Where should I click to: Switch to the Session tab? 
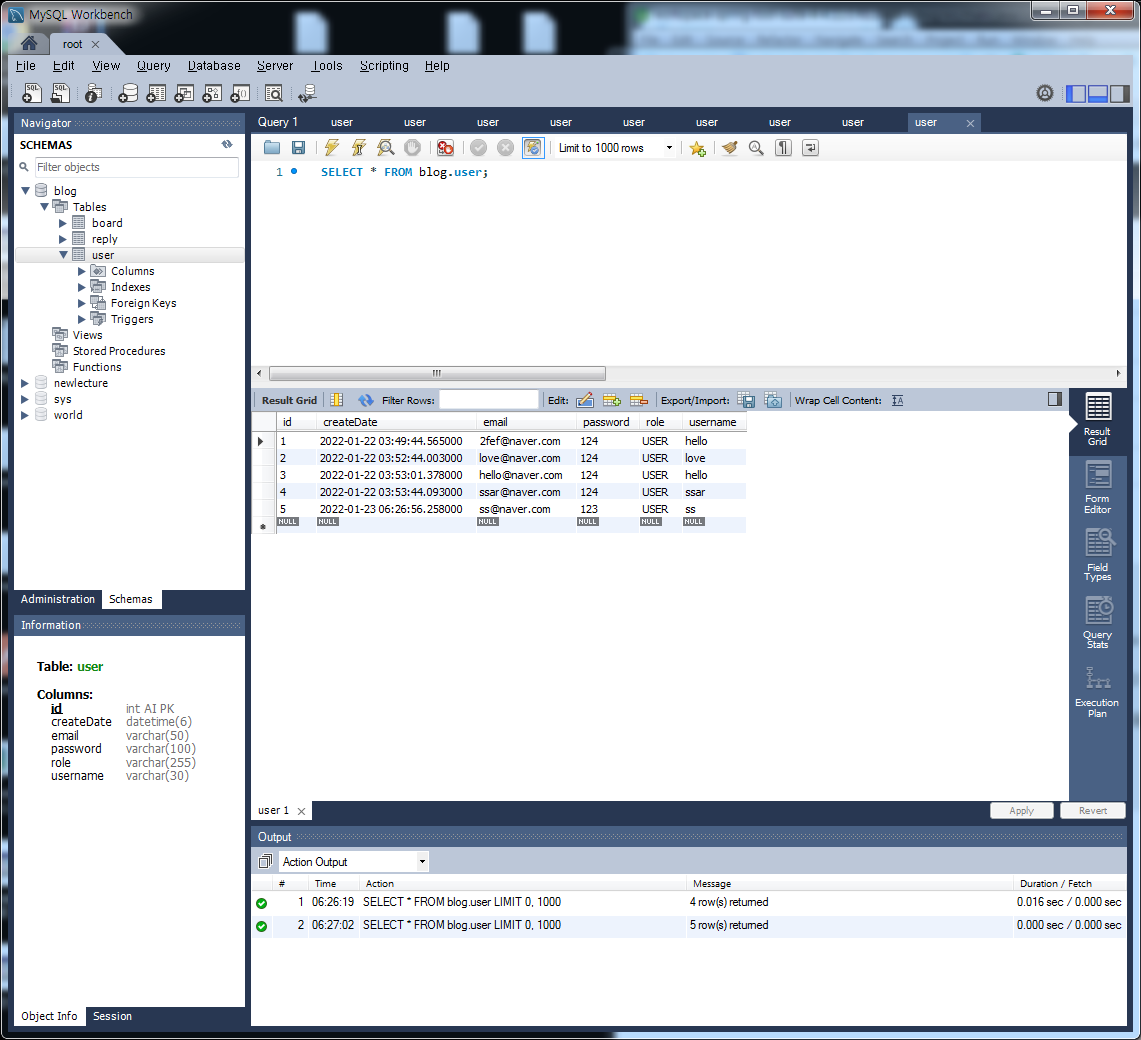click(x=112, y=1016)
